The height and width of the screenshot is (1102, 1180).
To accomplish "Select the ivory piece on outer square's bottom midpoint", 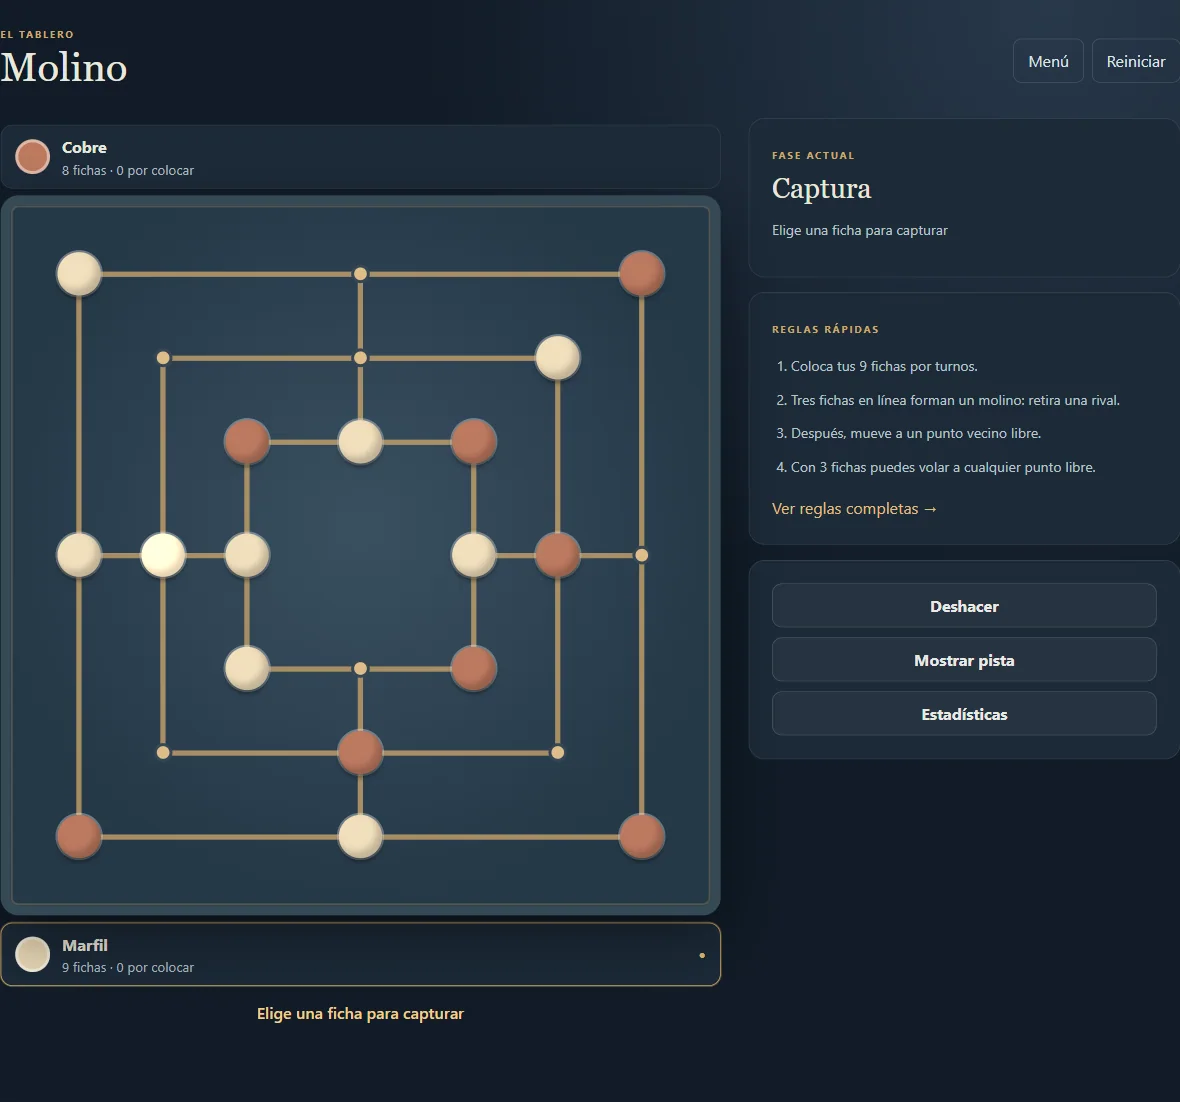I will tap(360, 836).
